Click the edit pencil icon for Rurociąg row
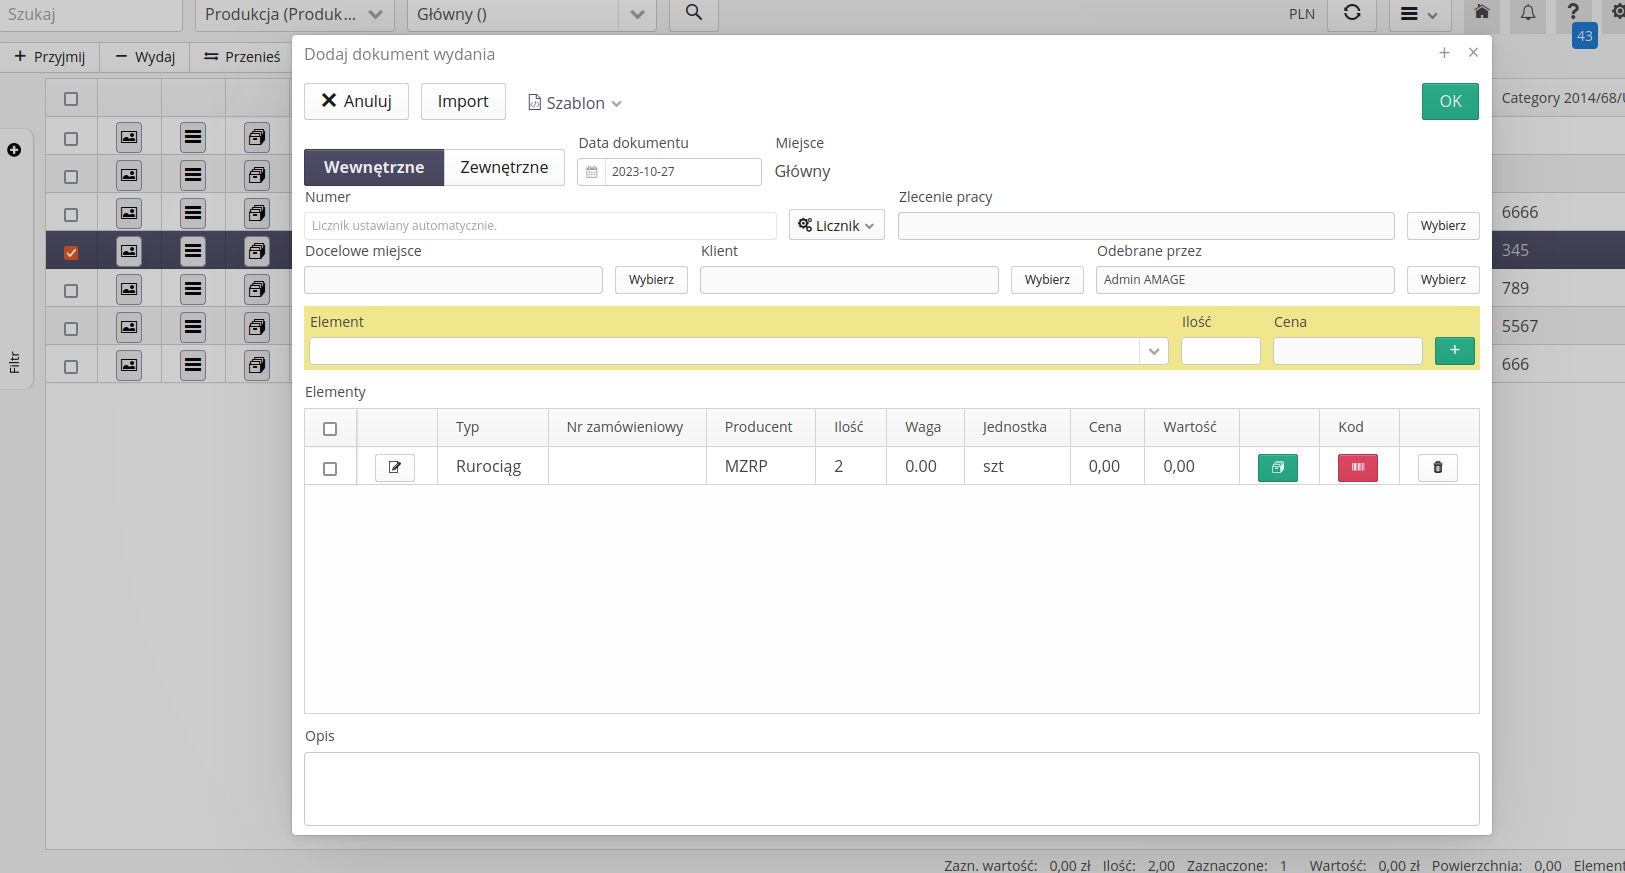 point(395,467)
